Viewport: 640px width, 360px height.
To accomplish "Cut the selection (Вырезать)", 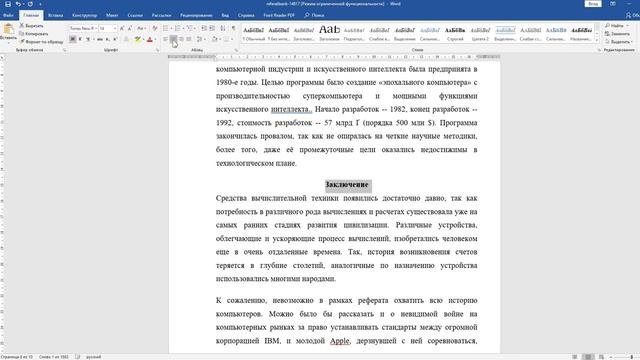I will pos(31,26).
